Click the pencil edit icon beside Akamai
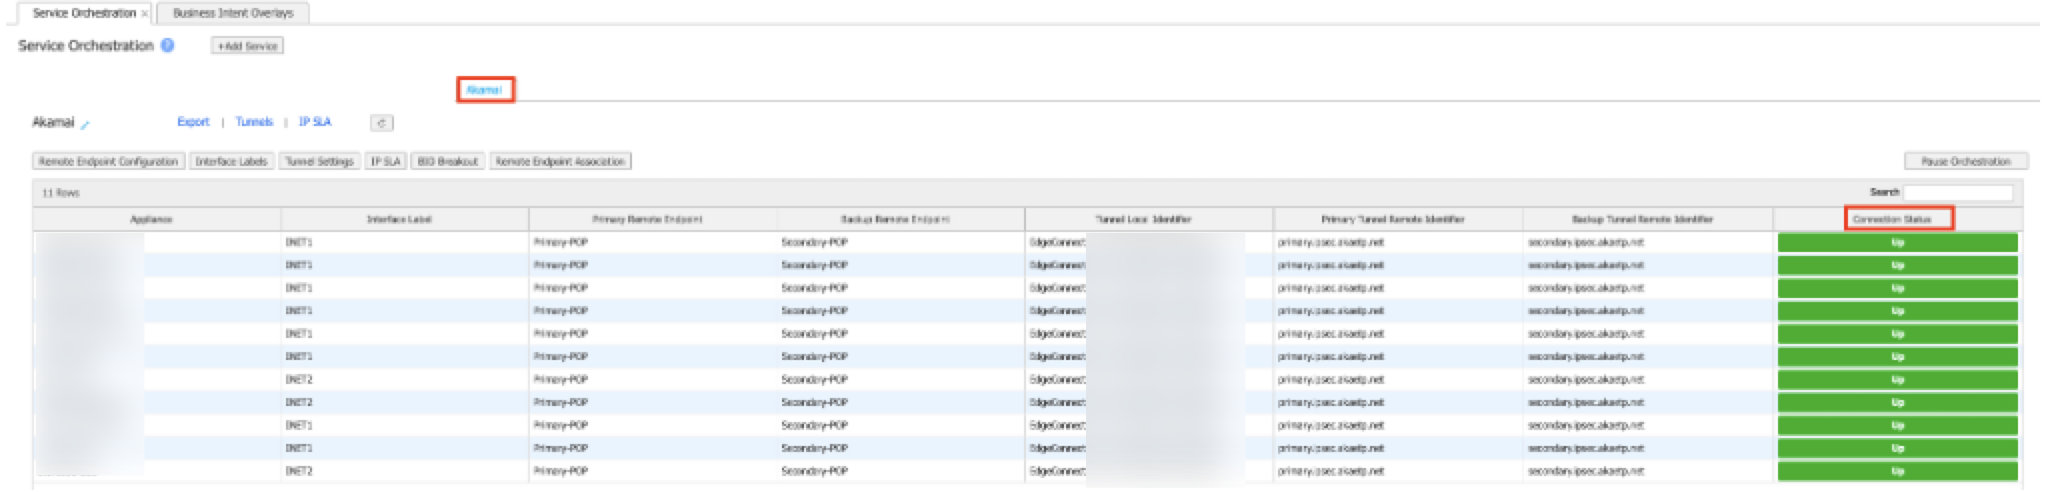Viewport: 2048px width, 492px height. click(x=86, y=125)
